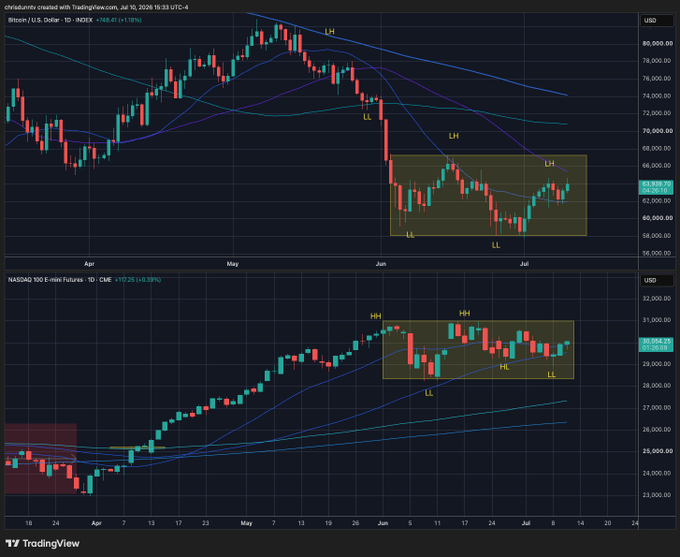Viewport: 680px width, 557px height.
Task: Click the 30,054.25 current NASDAQ price tag
Action: 656,344
